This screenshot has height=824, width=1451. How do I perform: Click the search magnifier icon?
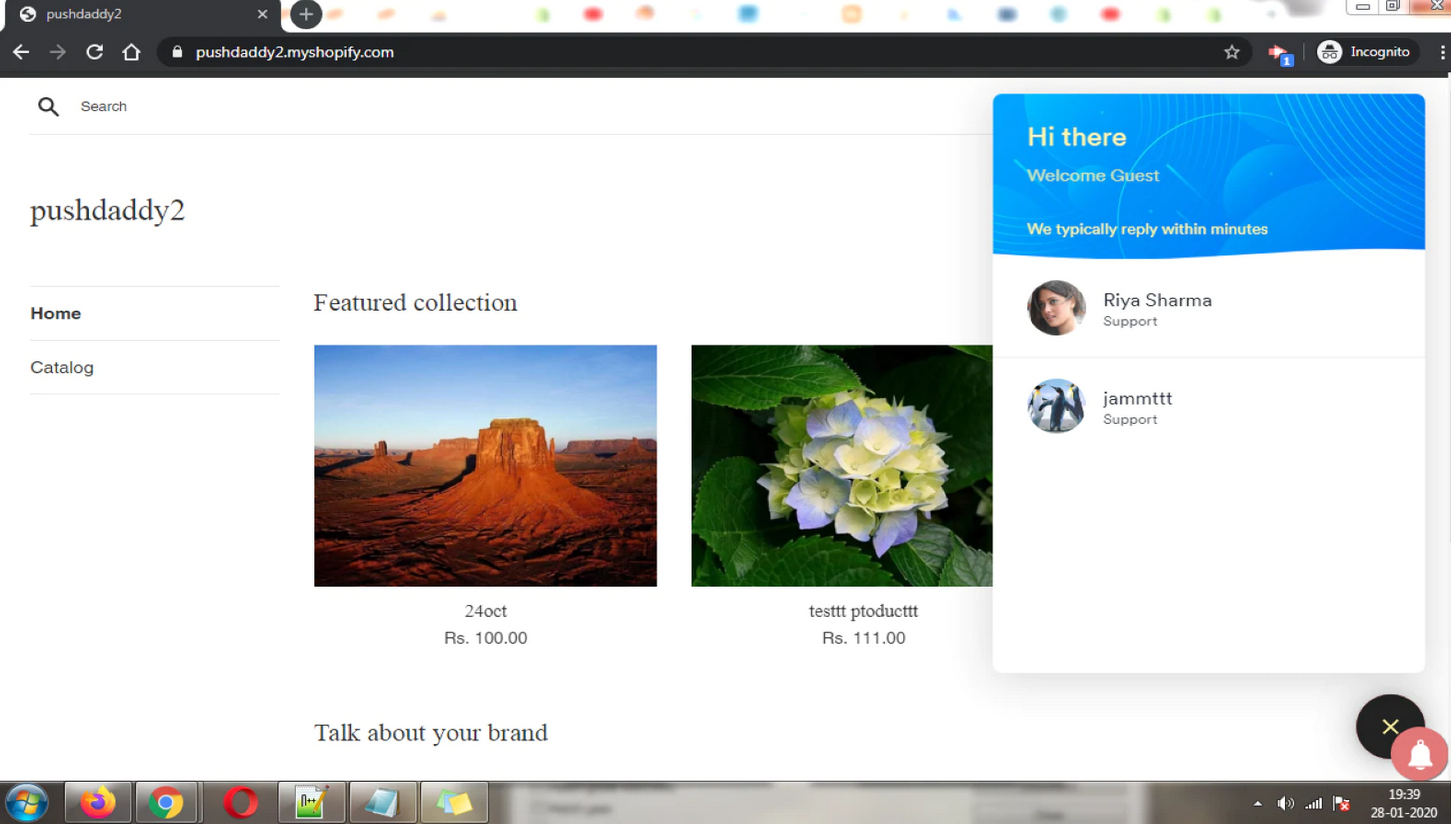48,106
